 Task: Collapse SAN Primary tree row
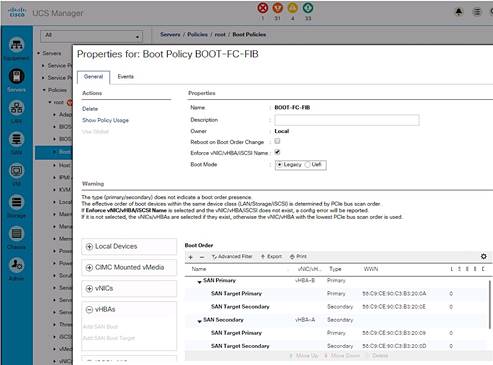(199, 282)
